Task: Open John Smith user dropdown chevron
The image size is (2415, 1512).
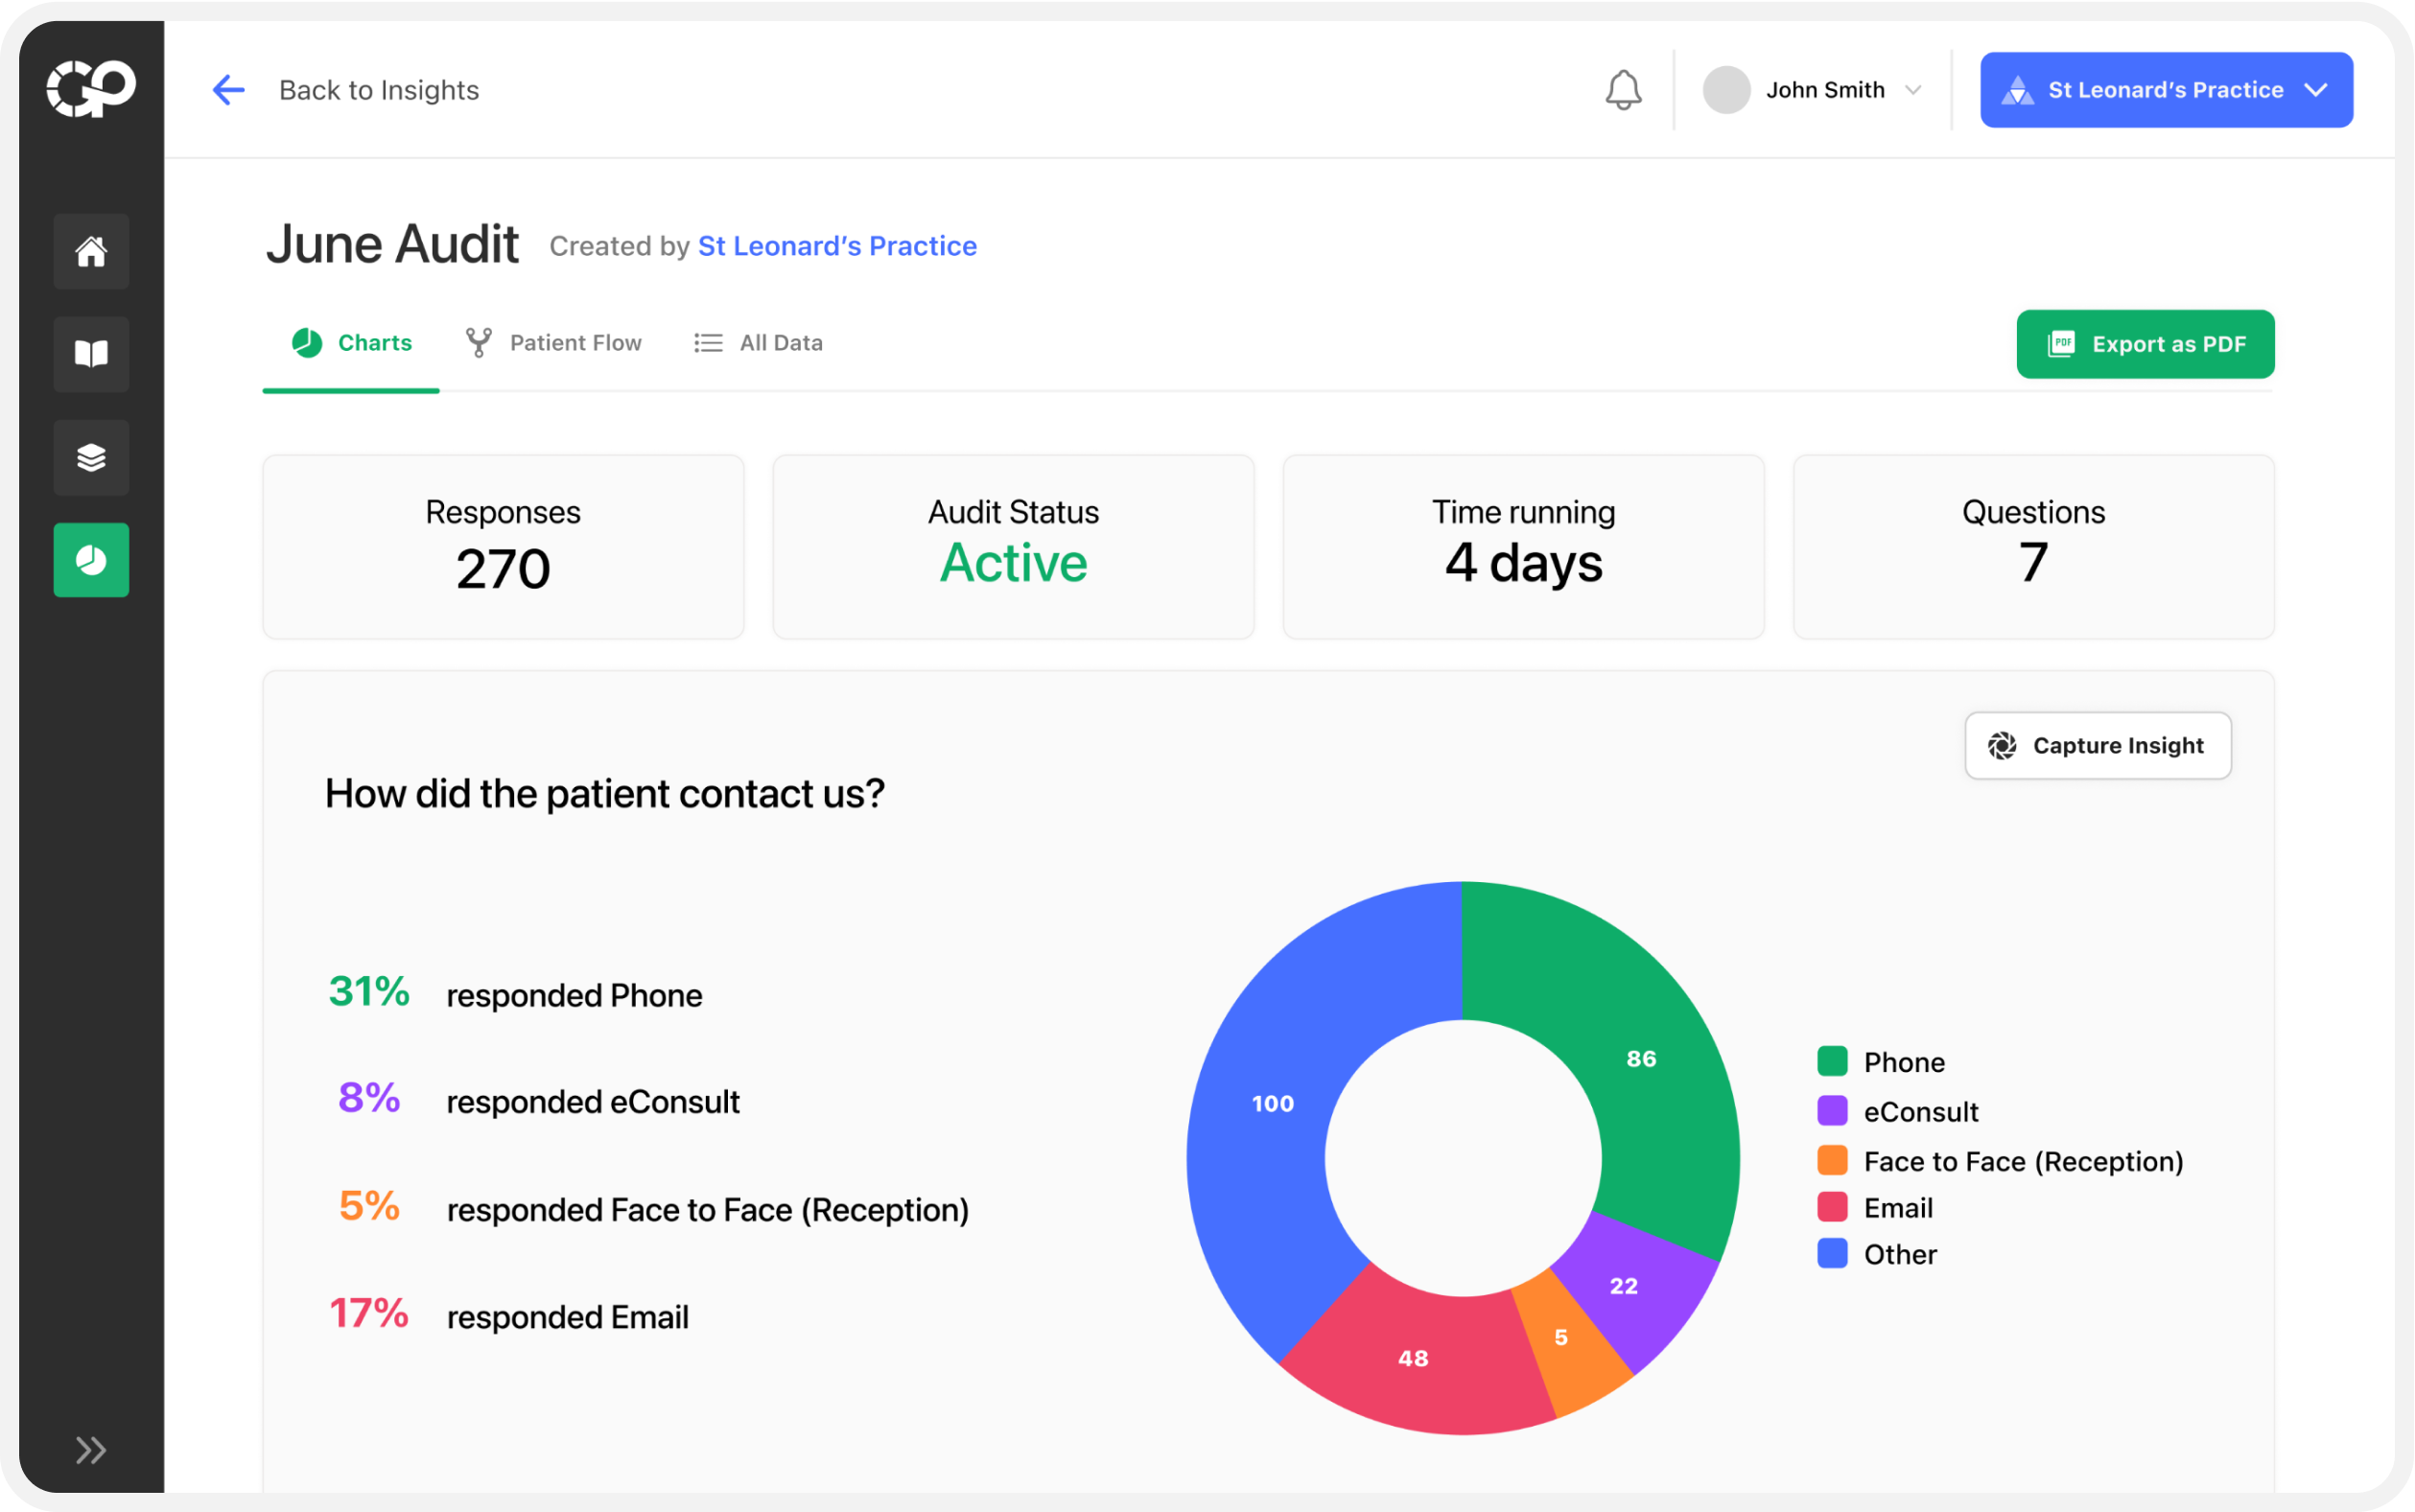Action: click(x=1913, y=90)
